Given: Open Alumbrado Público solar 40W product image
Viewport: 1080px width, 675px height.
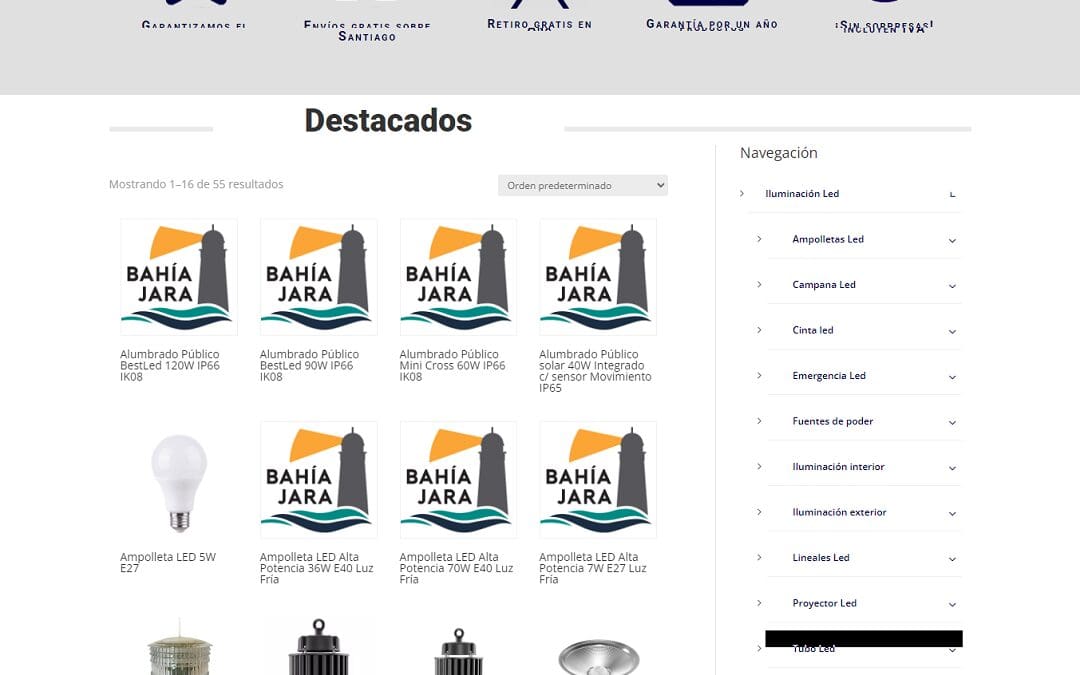Looking at the screenshot, I should coord(598,277).
